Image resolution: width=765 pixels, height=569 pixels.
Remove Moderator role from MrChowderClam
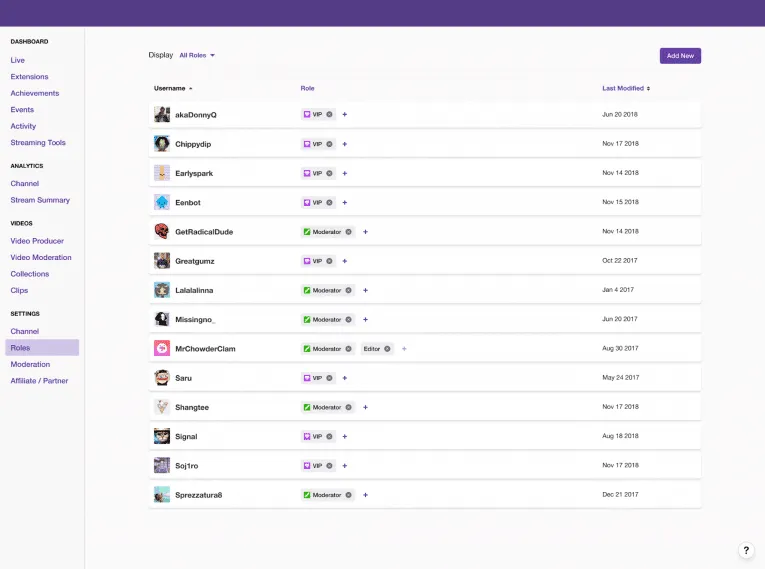tap(348, 349)
